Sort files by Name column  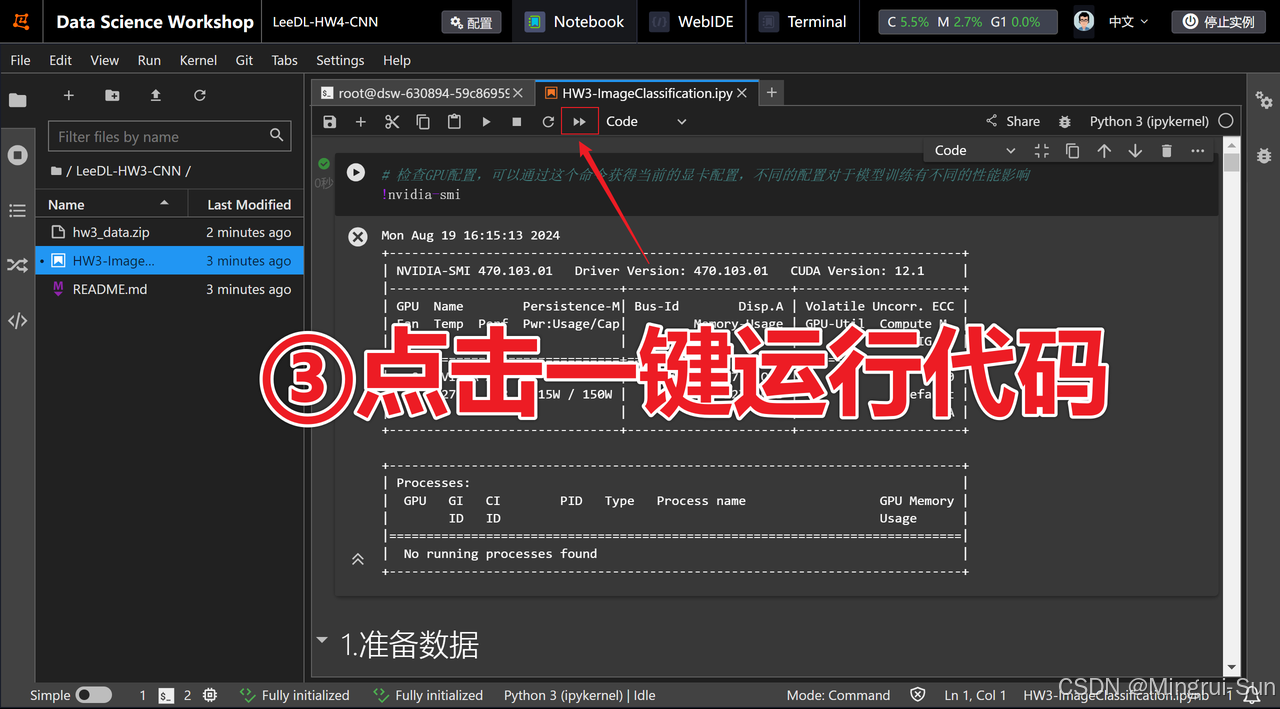click(x=112, y=204)
